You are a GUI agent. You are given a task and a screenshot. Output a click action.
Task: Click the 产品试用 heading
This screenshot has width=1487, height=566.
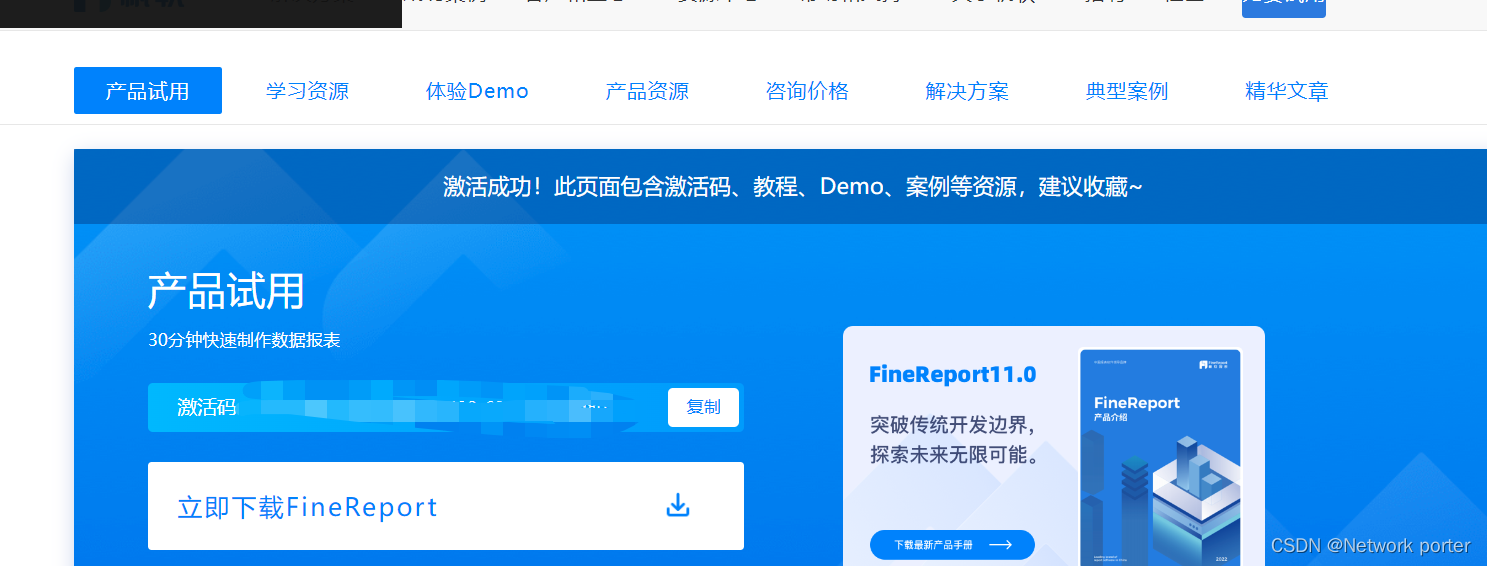tap(226, 291)
